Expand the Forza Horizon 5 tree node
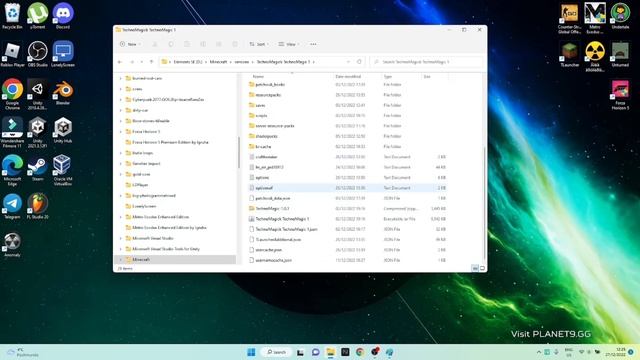 pyautogui.click(x=120, y=132)
